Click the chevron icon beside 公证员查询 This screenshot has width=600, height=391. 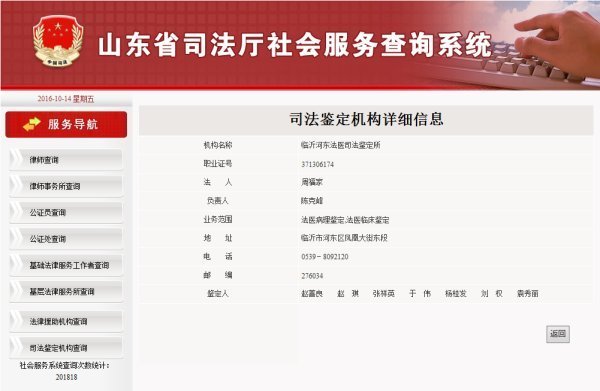point(16,212)
